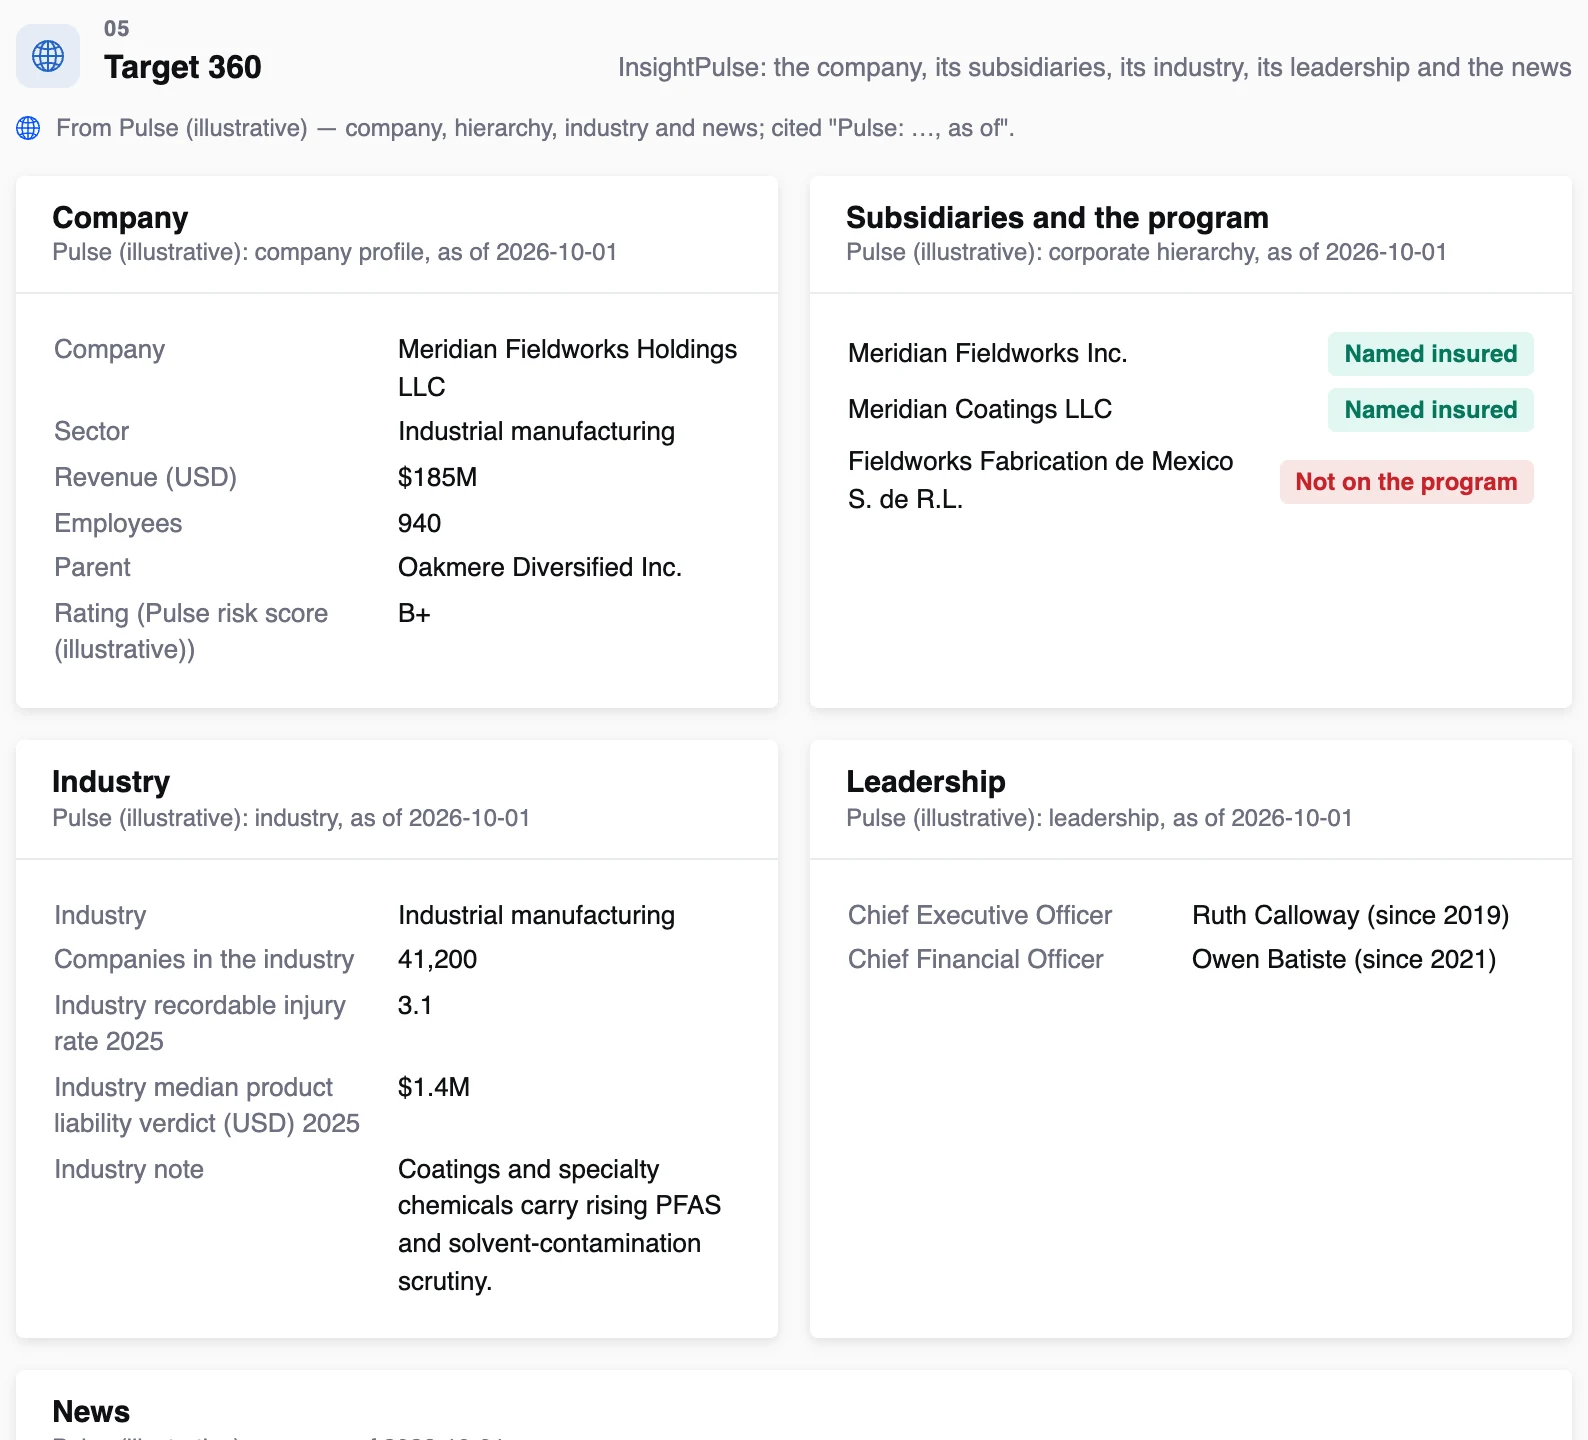1588x1440 pixels.
Task: Click the employee count 940
Action: [419, 523]
